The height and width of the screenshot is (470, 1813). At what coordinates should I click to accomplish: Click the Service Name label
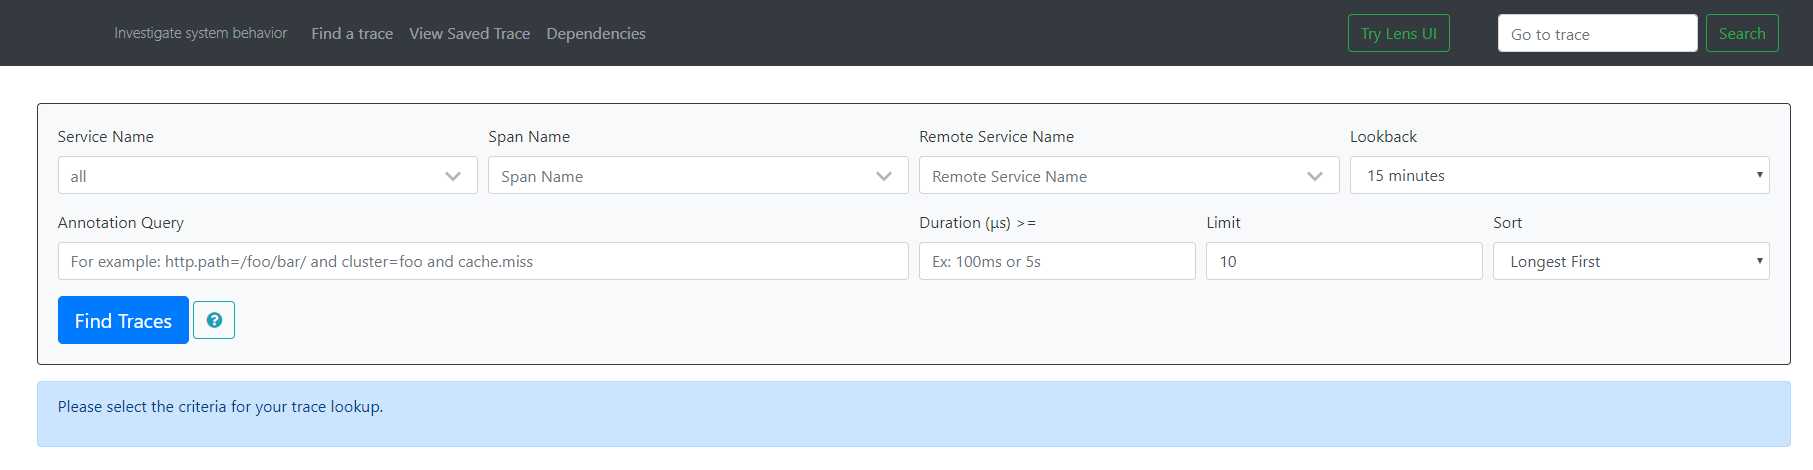pos(106,136)
